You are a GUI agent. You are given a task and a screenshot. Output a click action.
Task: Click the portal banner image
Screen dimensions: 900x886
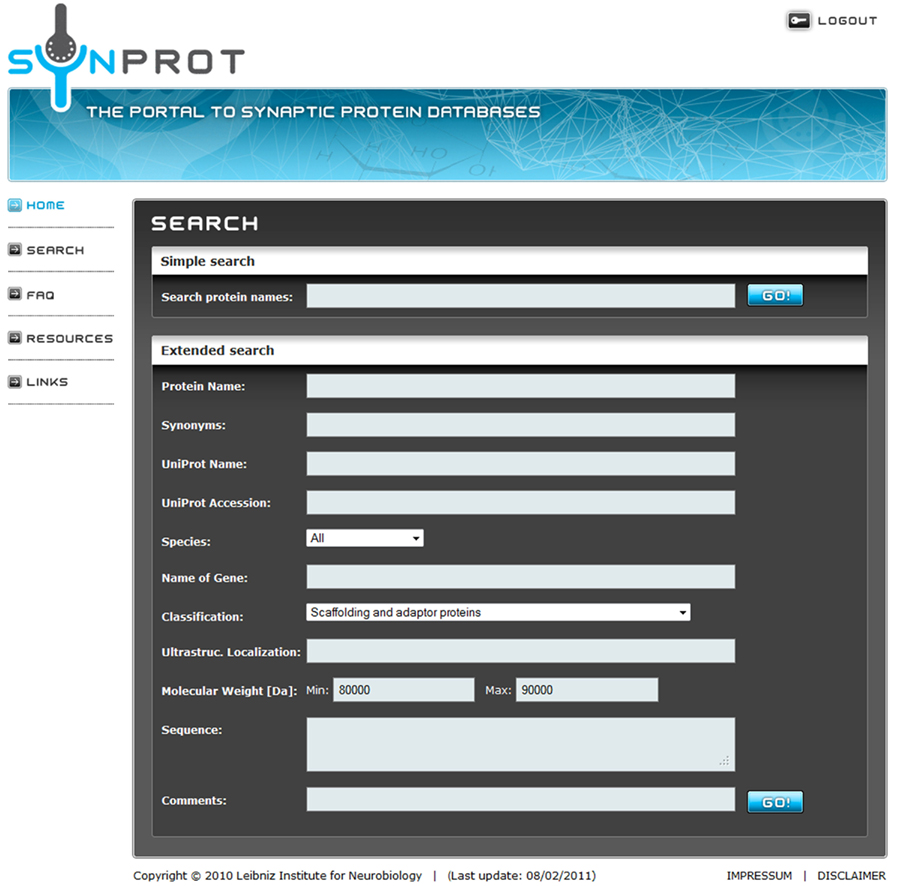(448, 135)
